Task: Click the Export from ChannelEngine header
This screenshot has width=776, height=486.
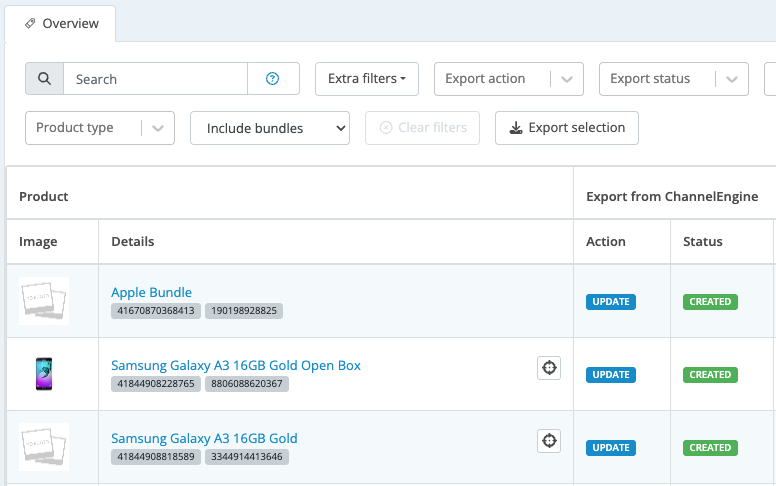Action: [x=672, y=196]
